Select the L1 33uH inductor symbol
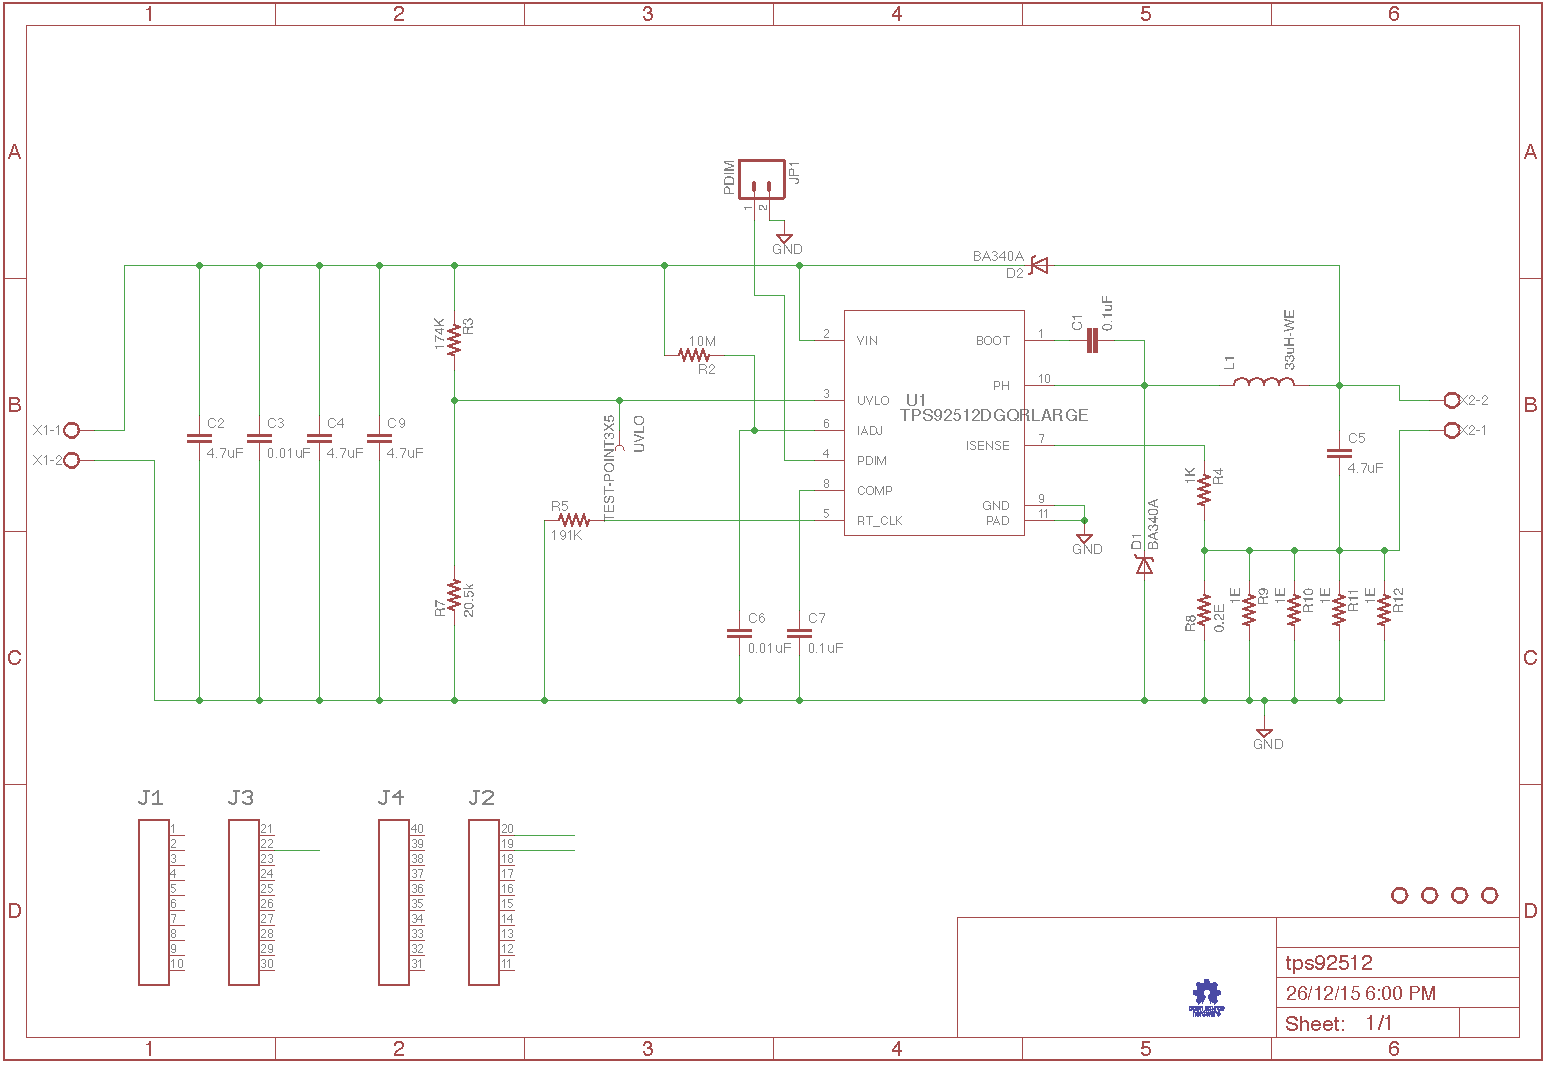This screenshot has height=1065, width=1545. [1264, 384]
